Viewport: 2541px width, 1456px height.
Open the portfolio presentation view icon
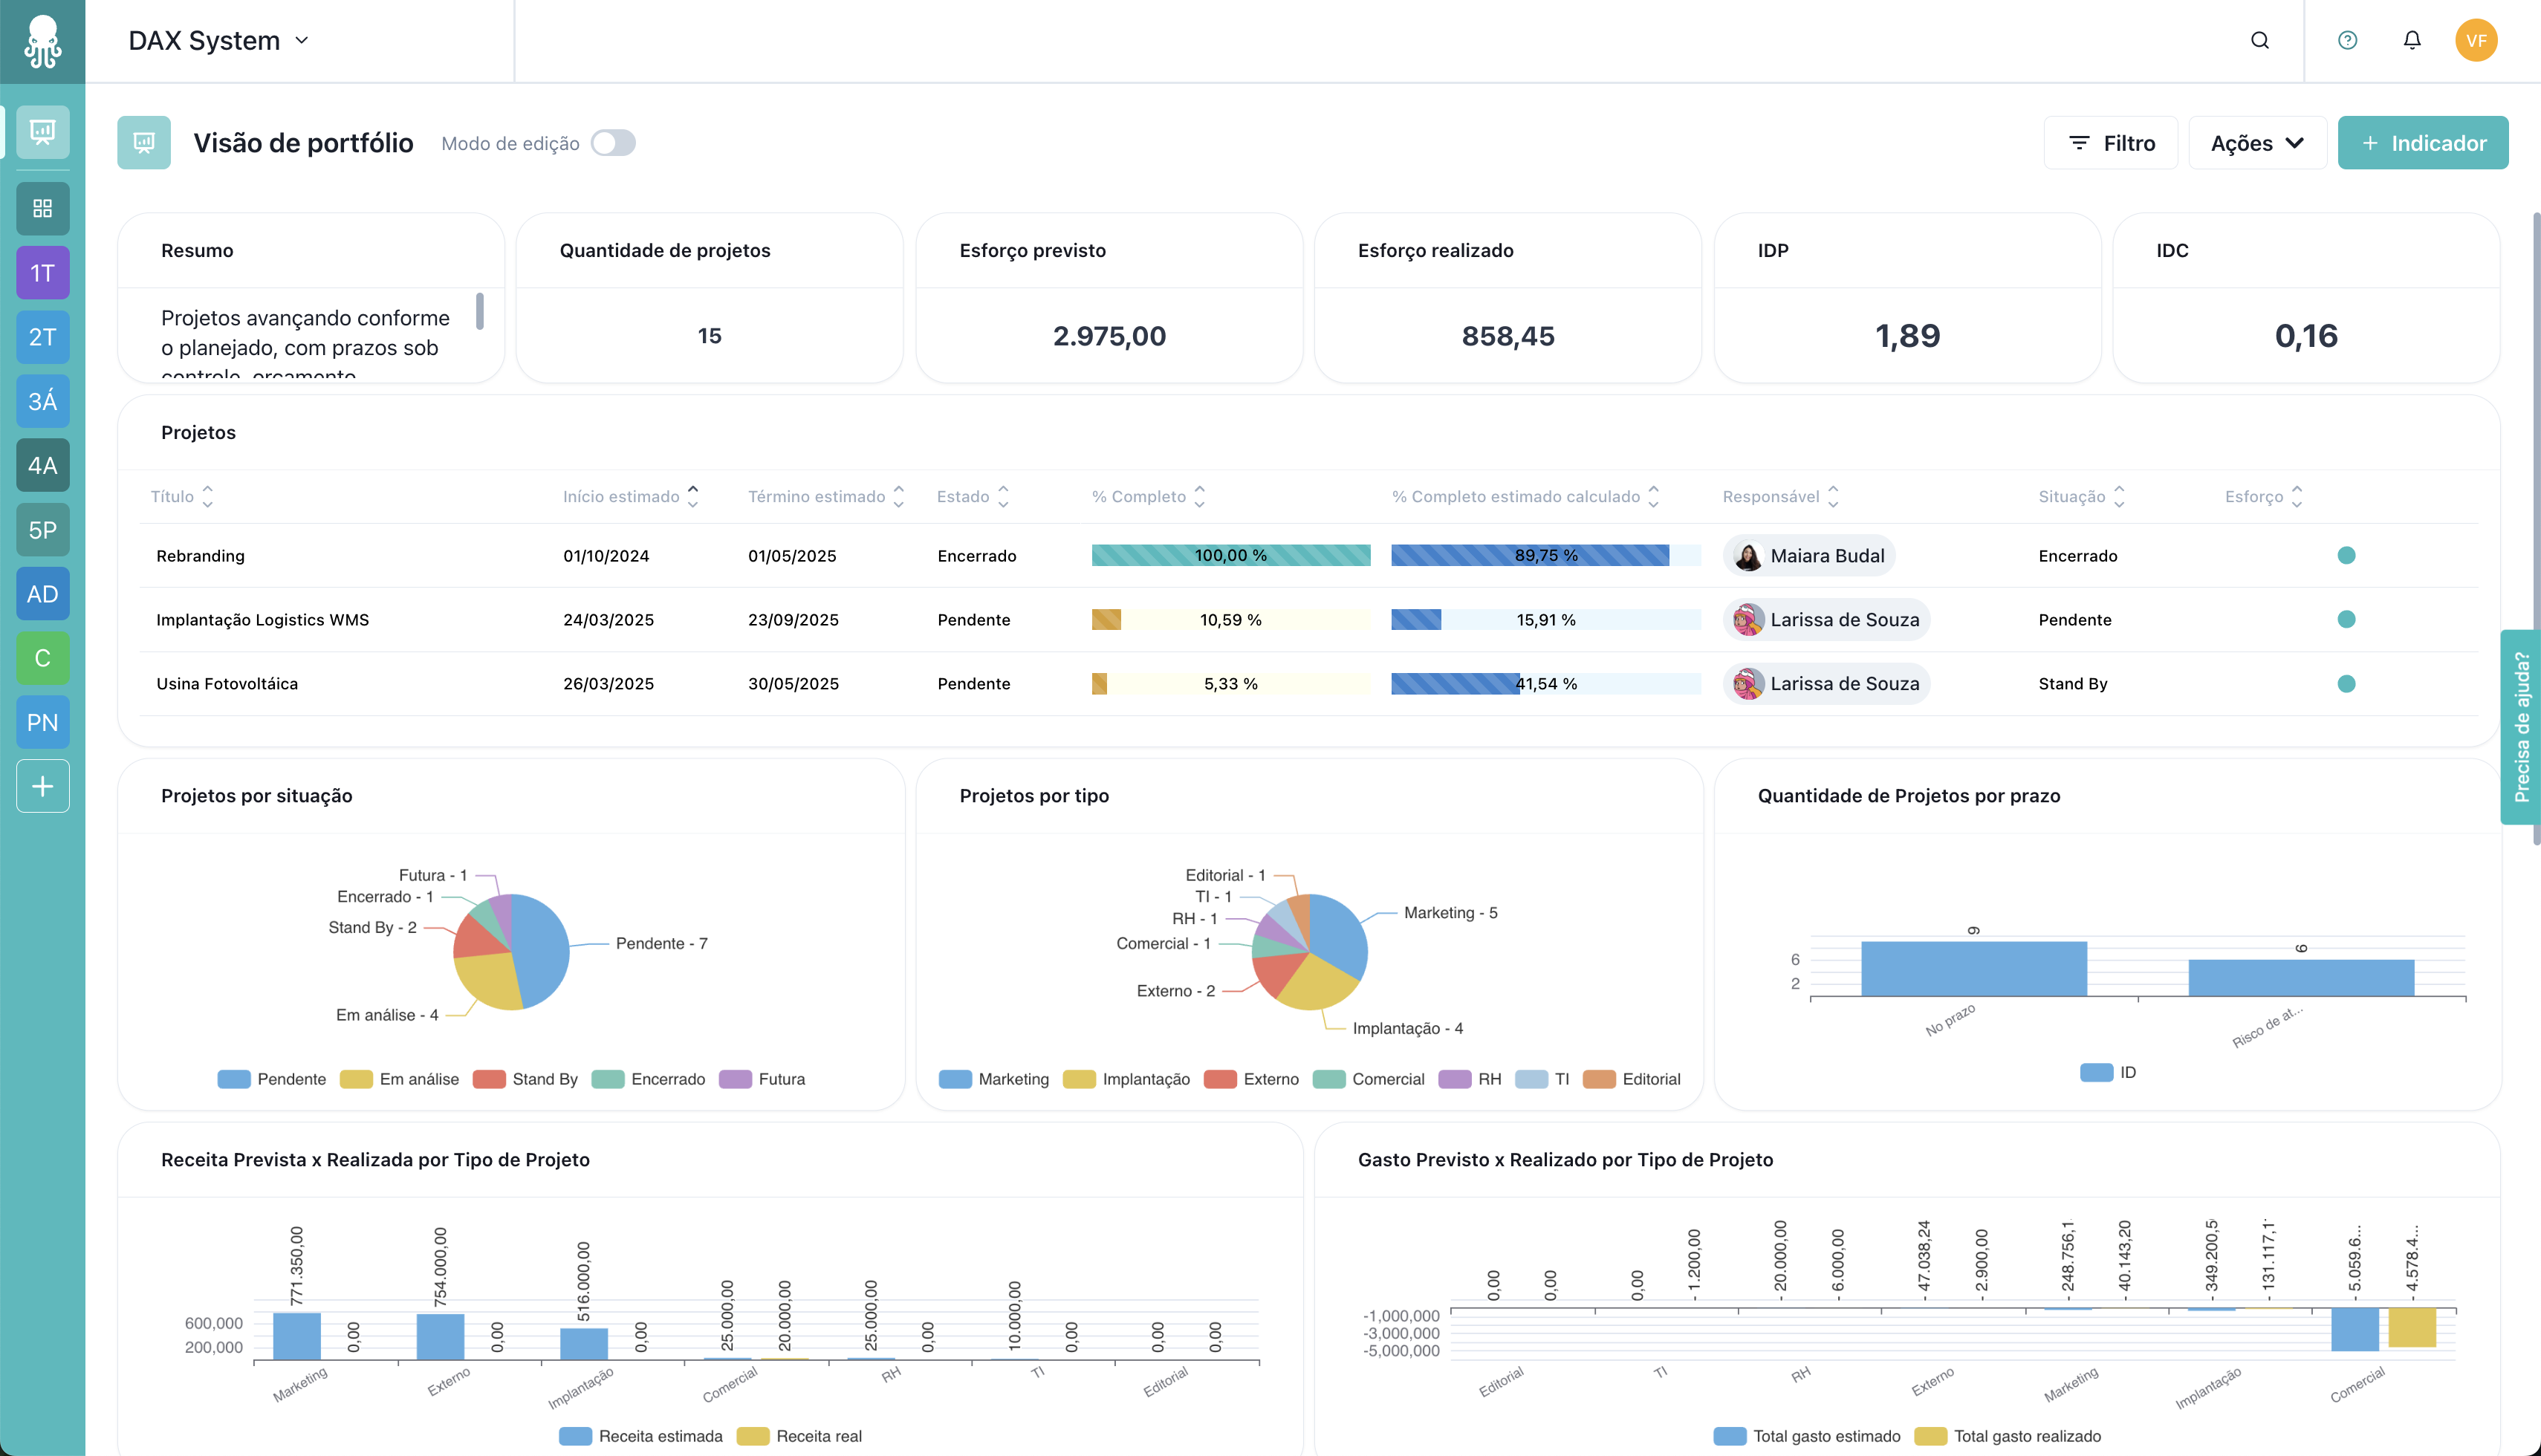pyautogui.click(x=42, y=131)
